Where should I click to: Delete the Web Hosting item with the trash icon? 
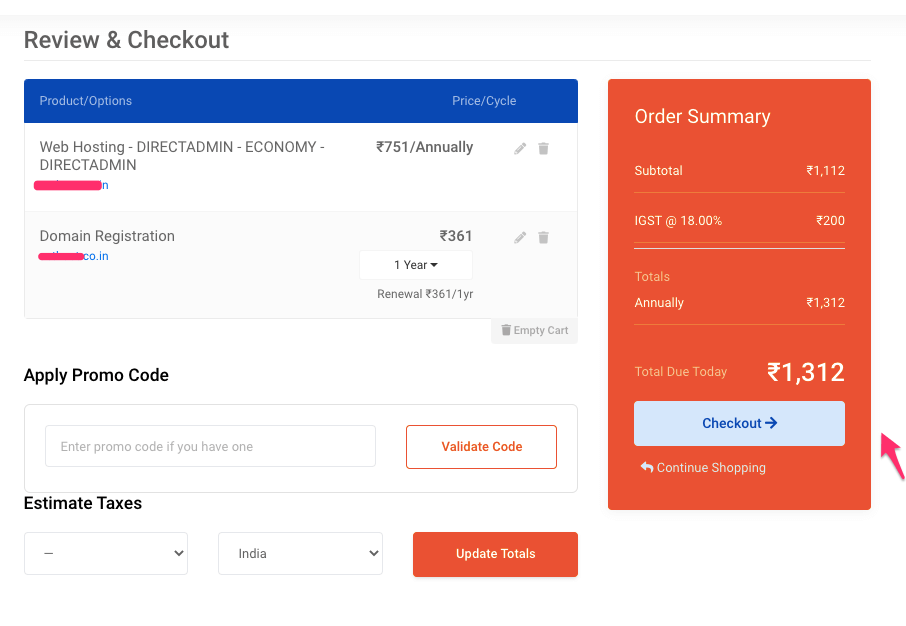point(543,148)
